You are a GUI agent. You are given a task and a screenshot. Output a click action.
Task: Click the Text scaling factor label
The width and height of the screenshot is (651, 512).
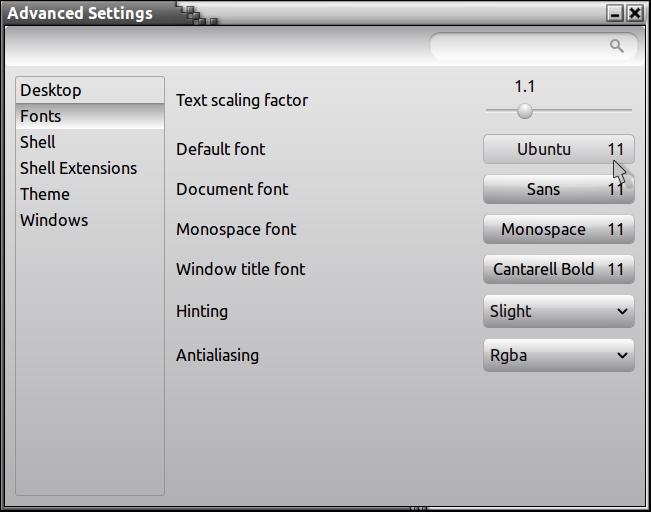click(242, 100)
